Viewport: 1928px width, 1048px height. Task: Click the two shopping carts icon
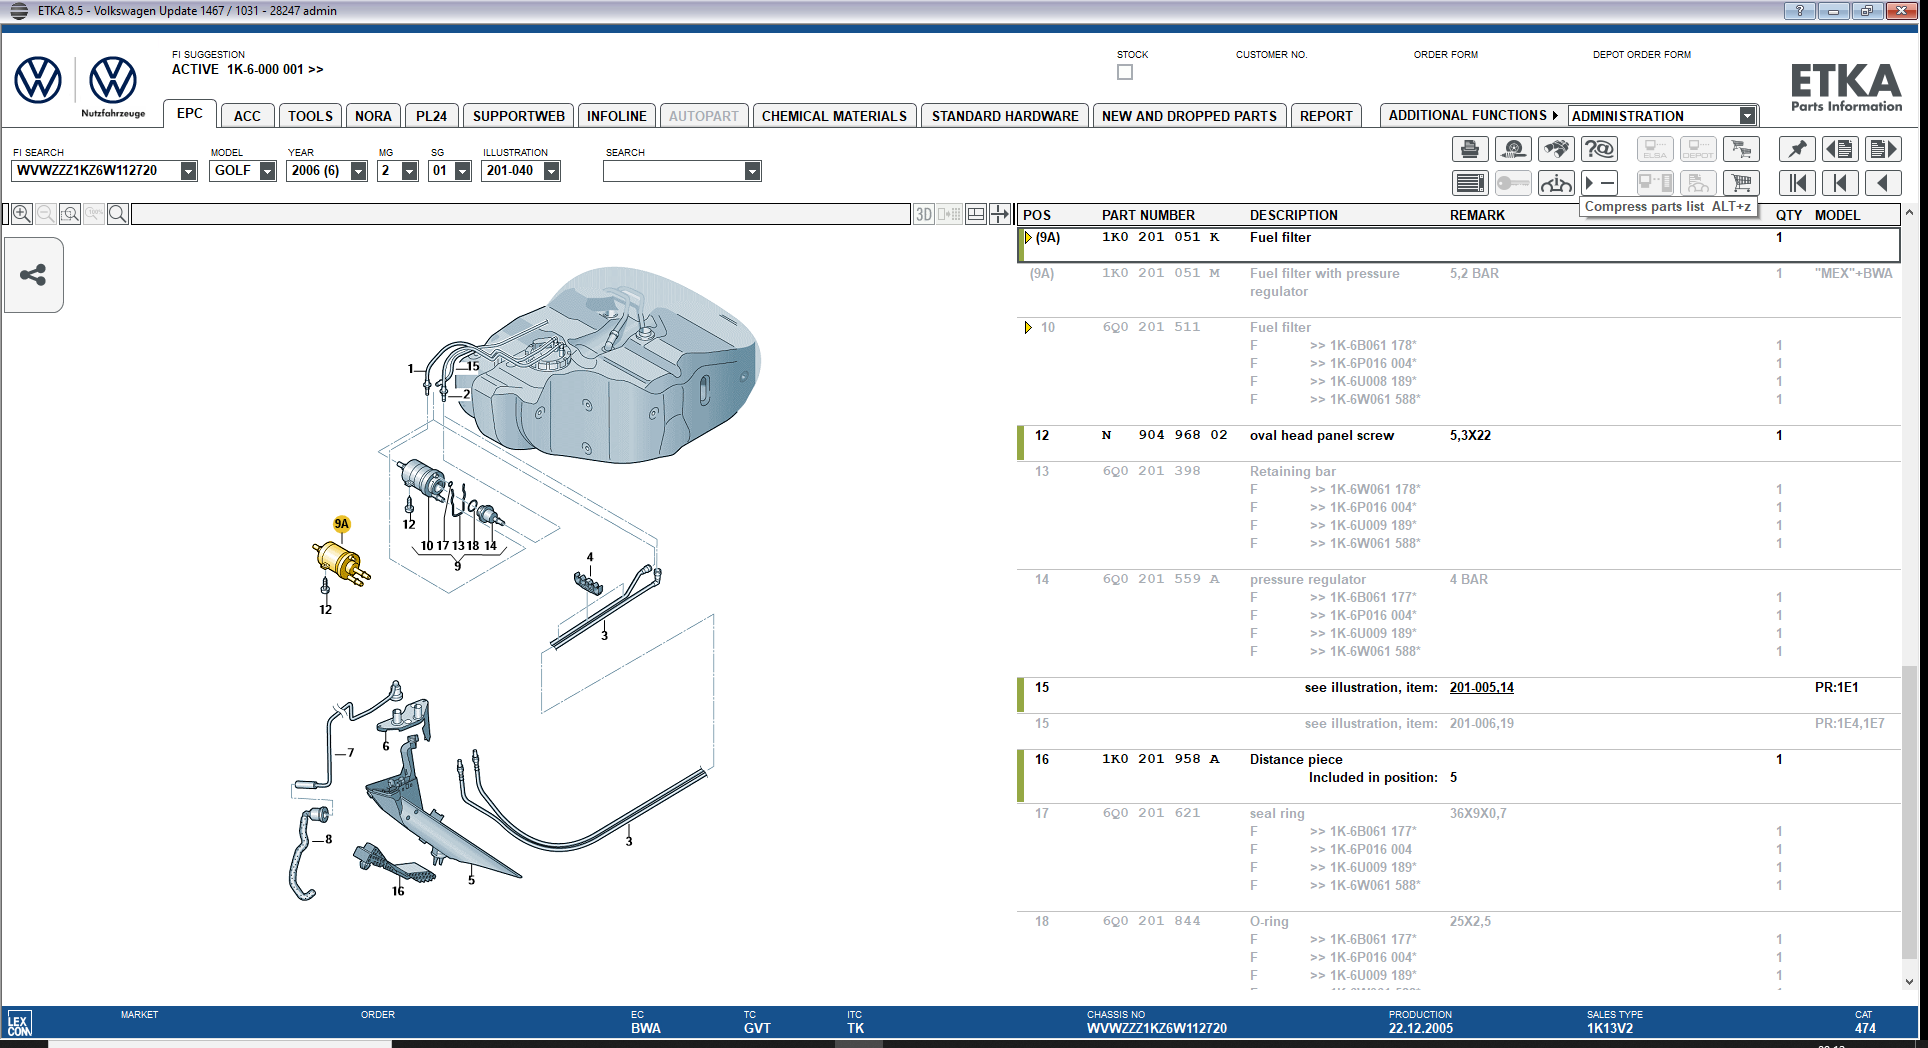click(x=1741, y=149)
